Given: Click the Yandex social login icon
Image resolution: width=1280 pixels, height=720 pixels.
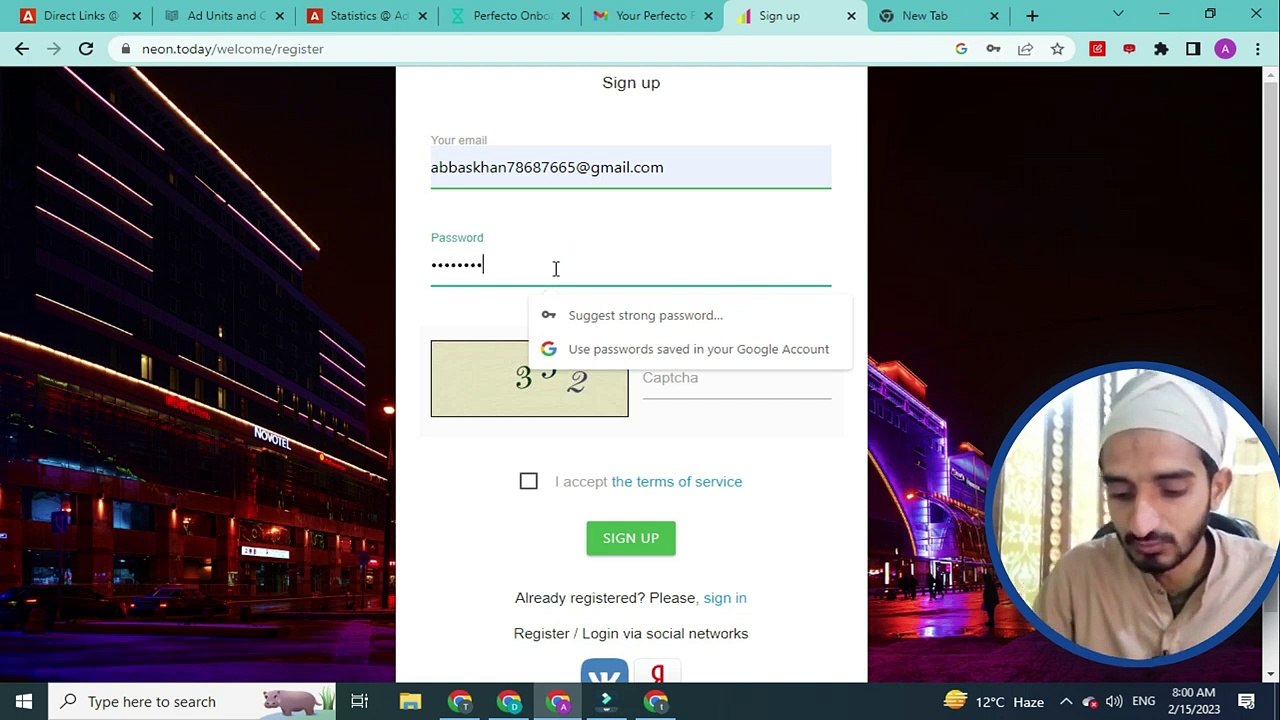Looking at the screenshot, I should click(x=657, y=672).
